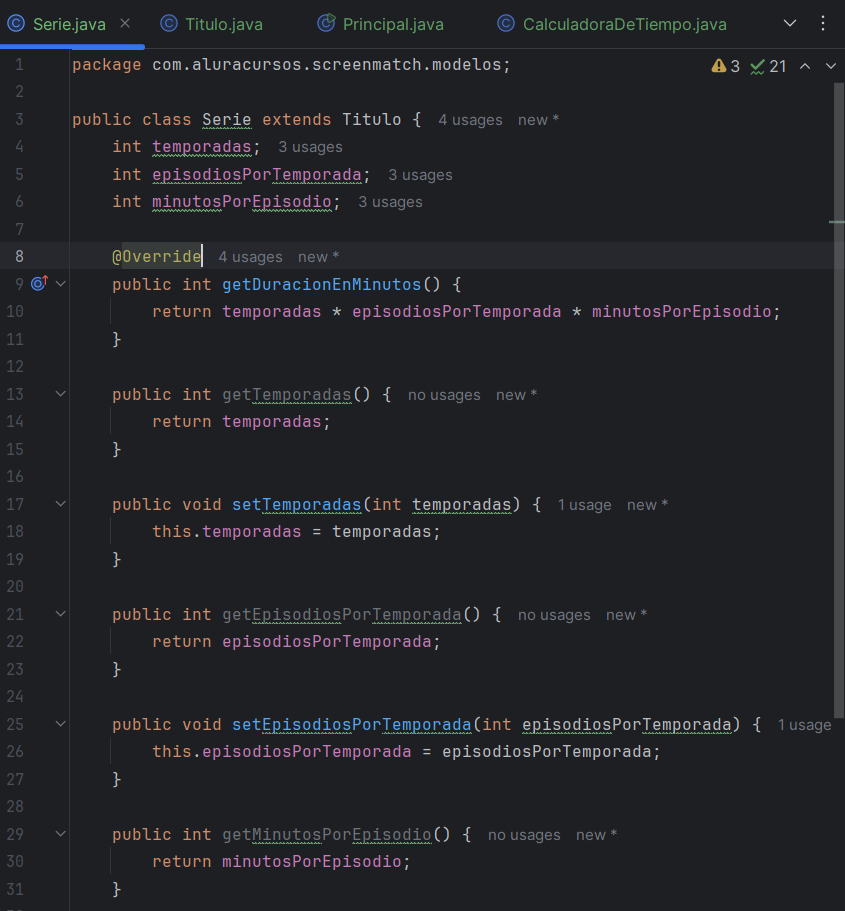
Task: Go to the next highlighted problem
Action: (x=831, y=66)
